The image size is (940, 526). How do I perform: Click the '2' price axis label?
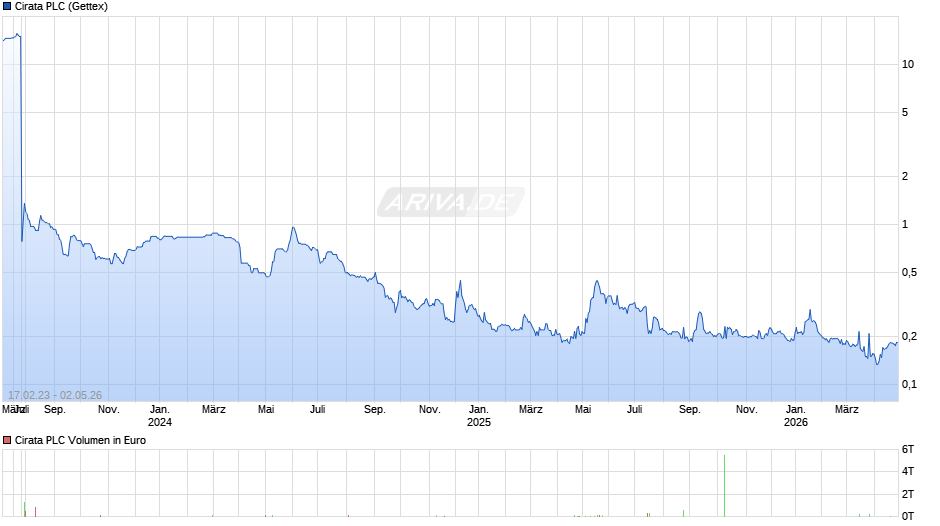tap(905, 176)
